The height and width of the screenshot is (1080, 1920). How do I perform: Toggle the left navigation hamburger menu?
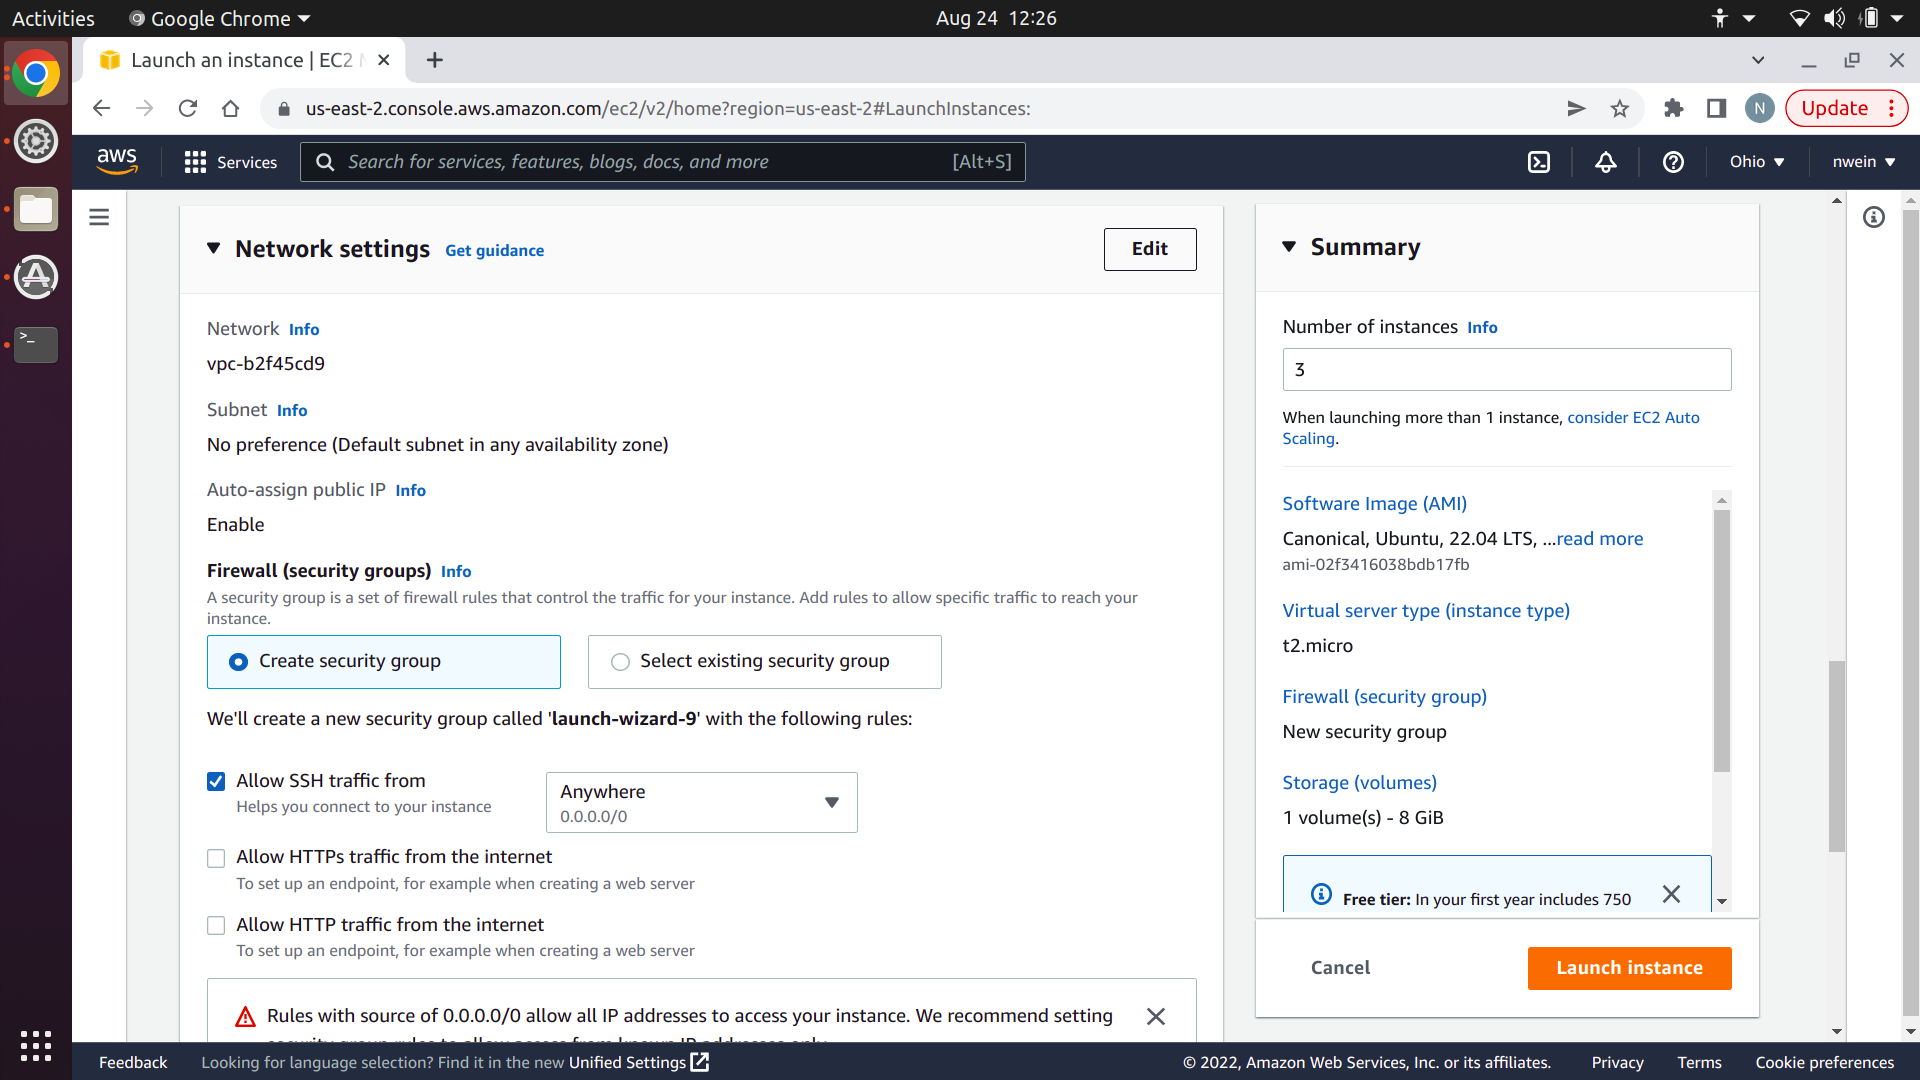click(99, 217)
